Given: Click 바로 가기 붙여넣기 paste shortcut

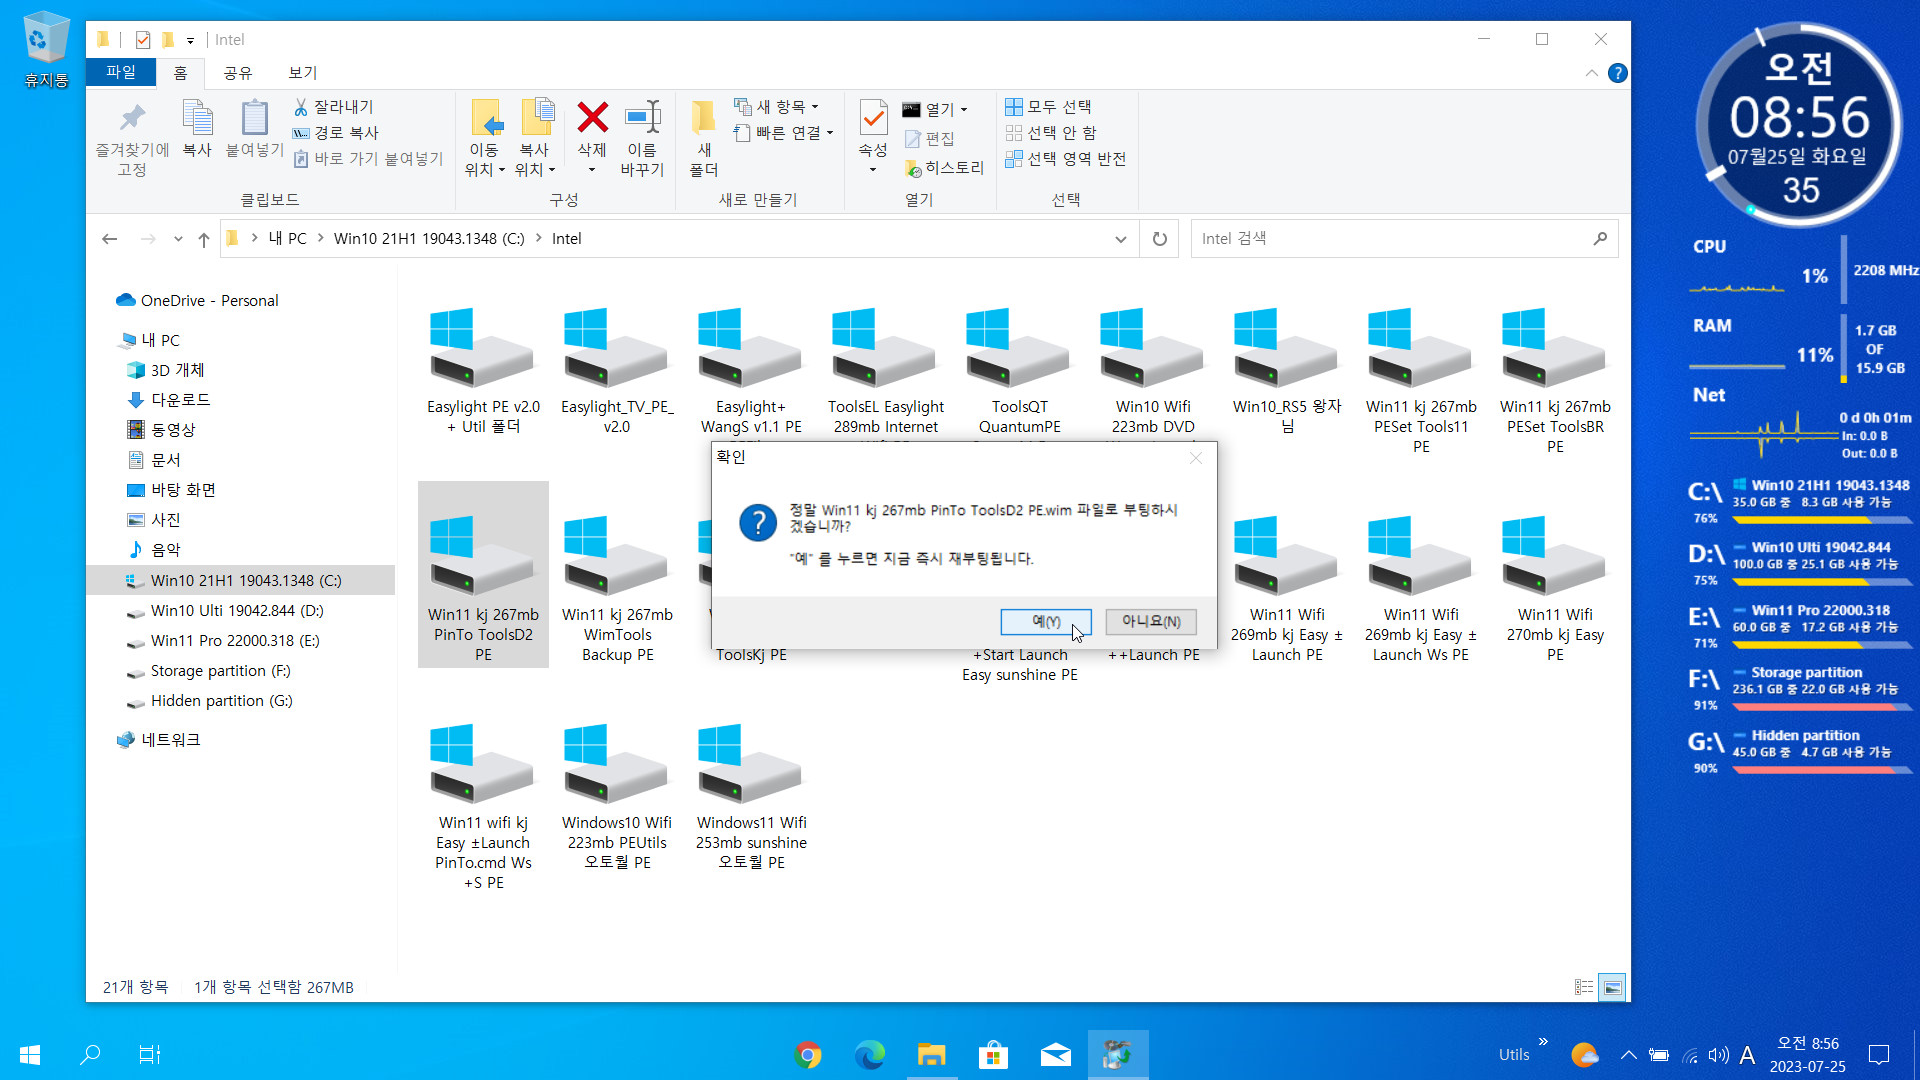Looking at the screenshot, I should [x=368, y=159].
